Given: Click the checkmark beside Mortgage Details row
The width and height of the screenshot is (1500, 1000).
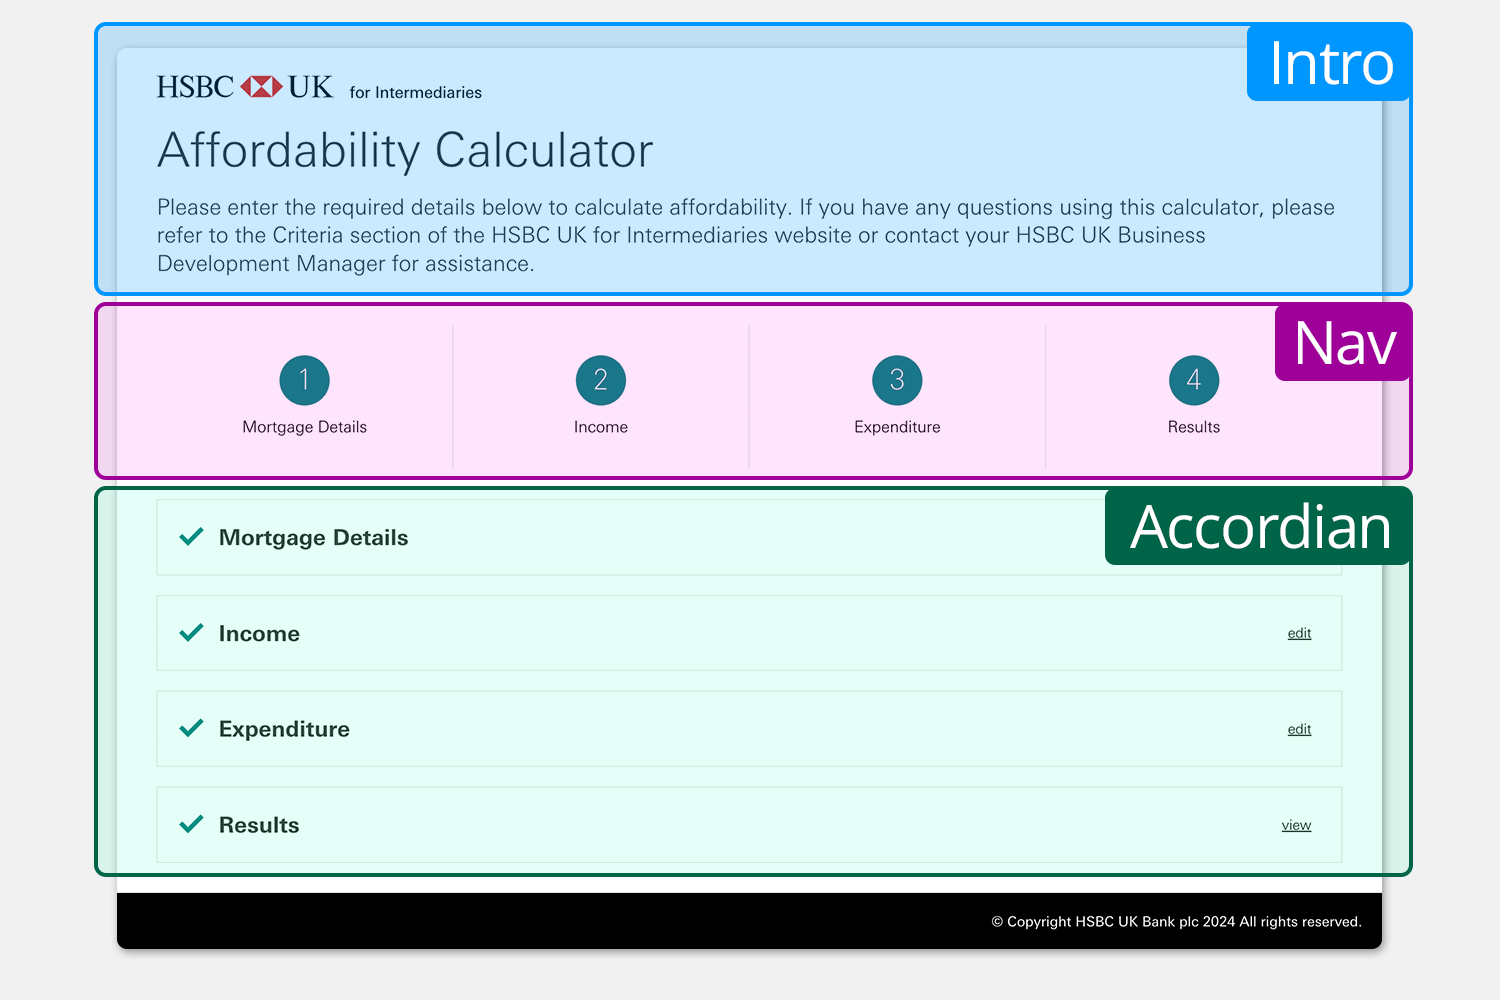Looking at the screenshot, I should coord(191,537).
